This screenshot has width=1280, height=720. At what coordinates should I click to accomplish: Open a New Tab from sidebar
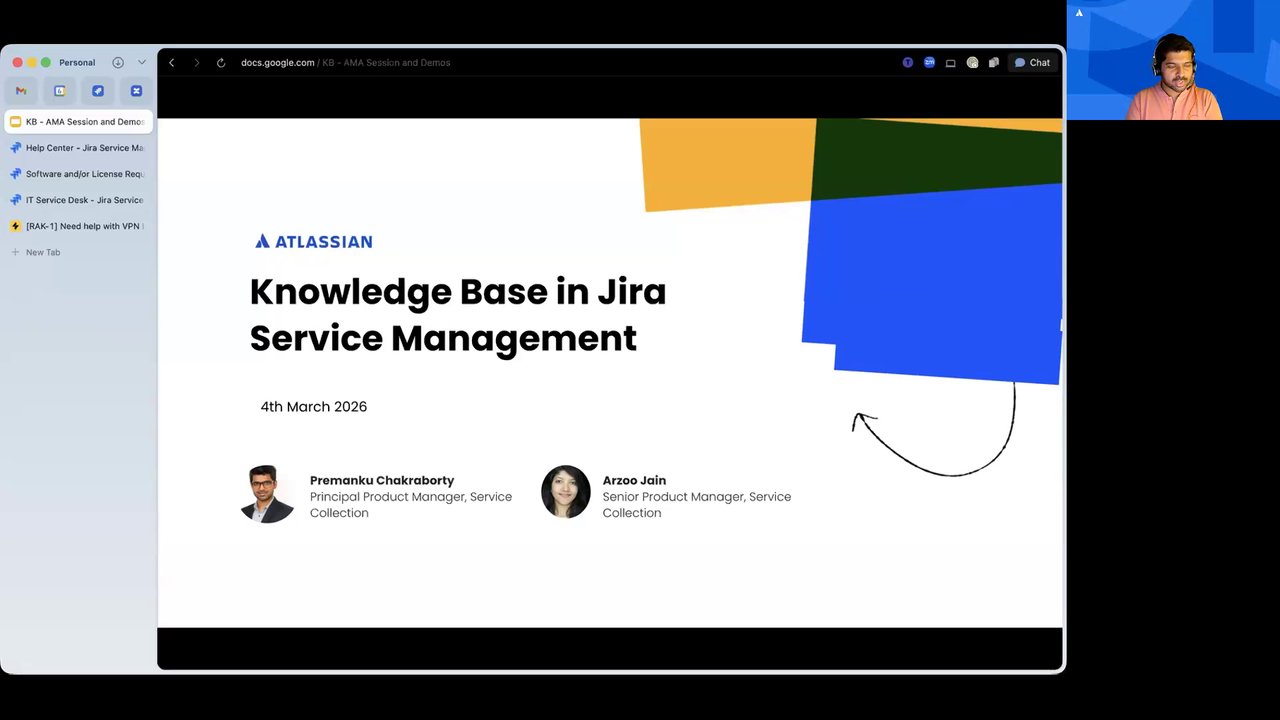click(79, 252)
